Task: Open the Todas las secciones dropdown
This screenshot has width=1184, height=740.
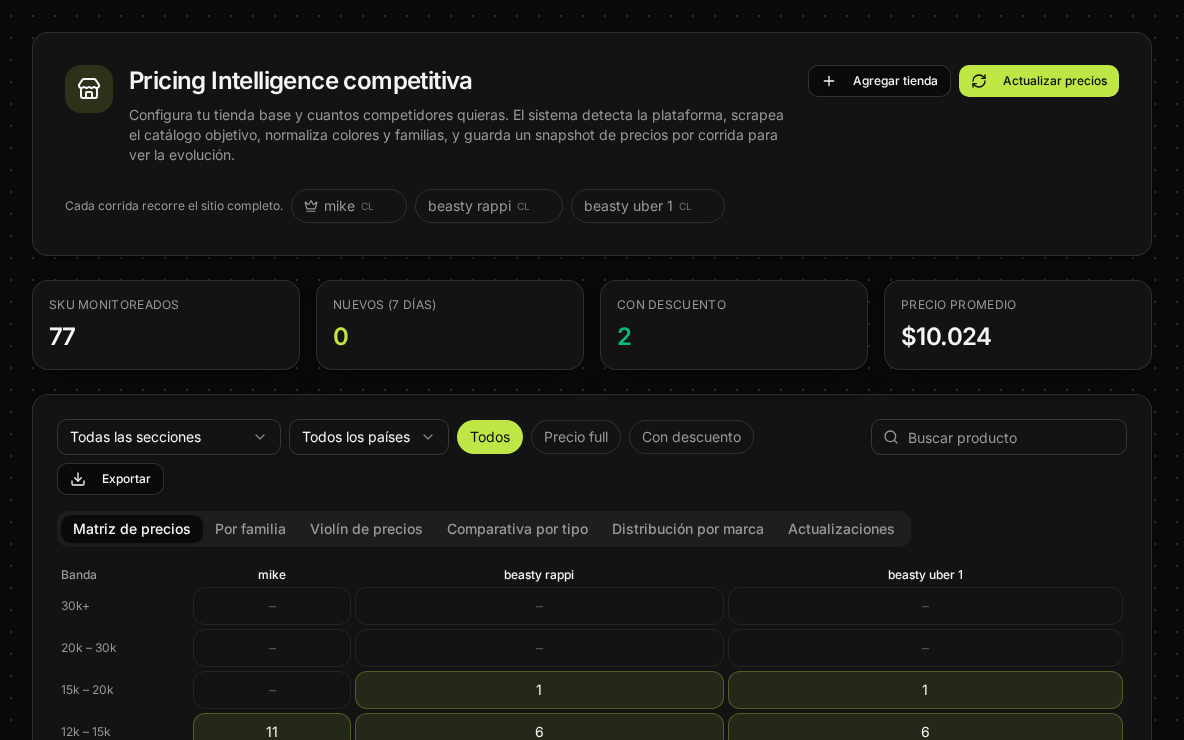Action: [x=168, y=437]
